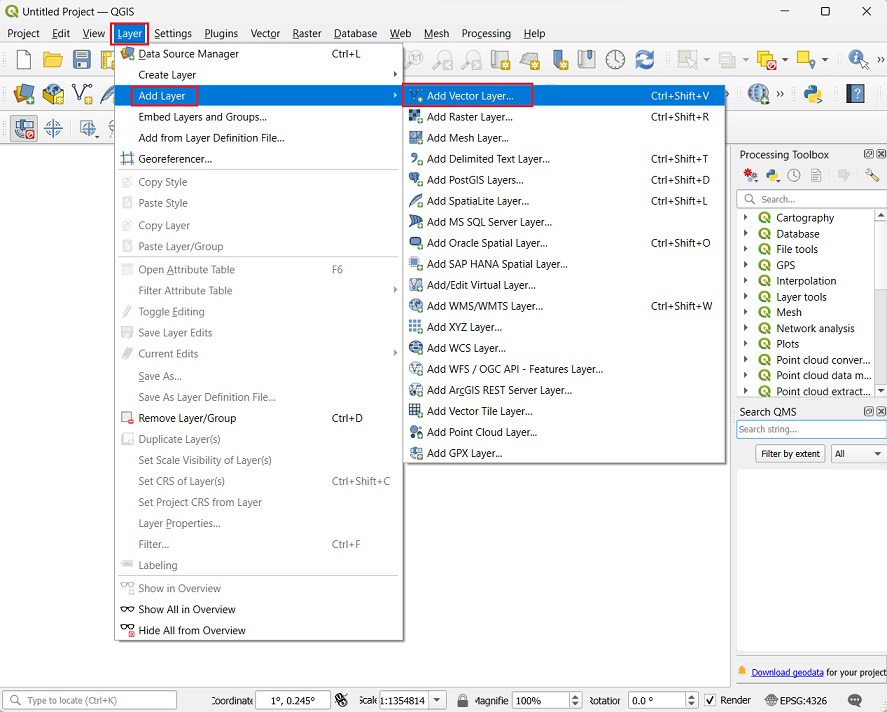Expand the Cartography toolbox group
The image size is (887, 712).
click(x=746, y=218)
